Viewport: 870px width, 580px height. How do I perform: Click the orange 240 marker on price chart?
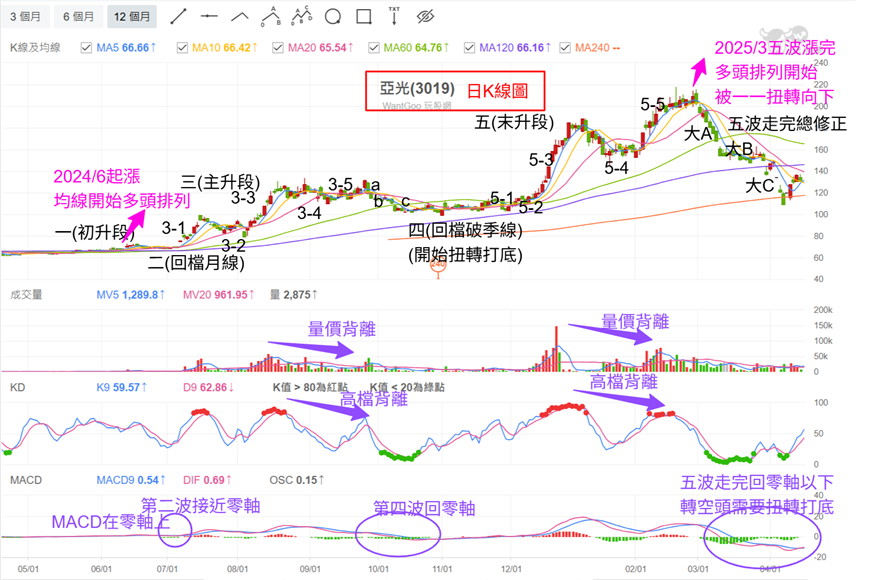[x=438, y=264]
